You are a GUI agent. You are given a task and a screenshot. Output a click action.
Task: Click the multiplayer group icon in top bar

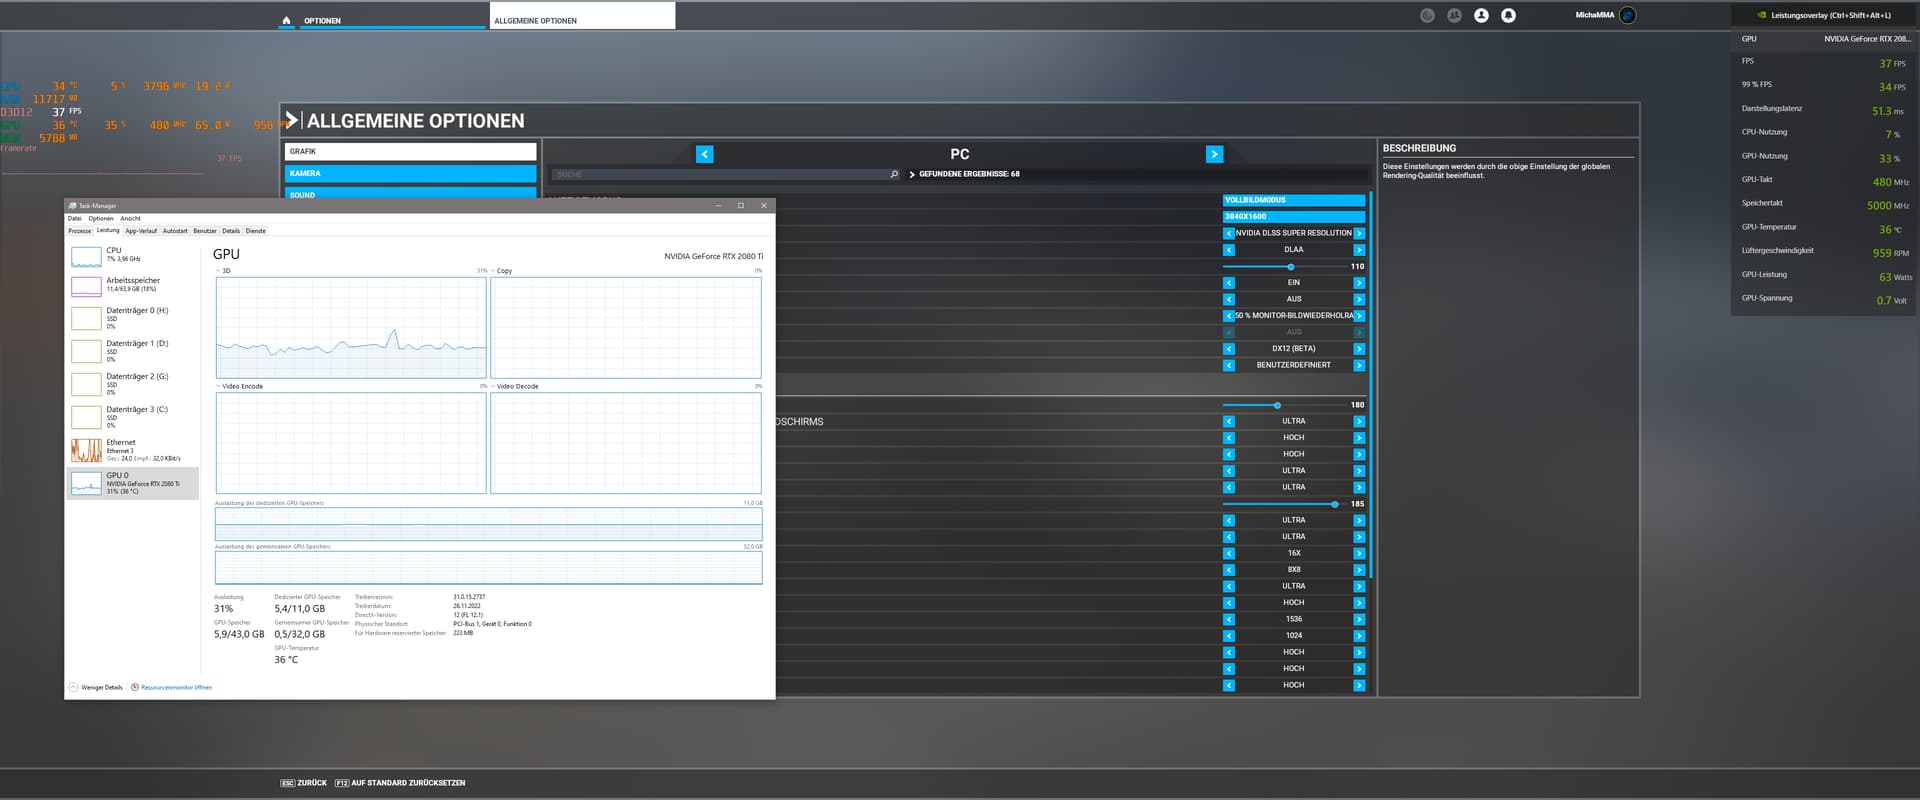point(1454,15)
